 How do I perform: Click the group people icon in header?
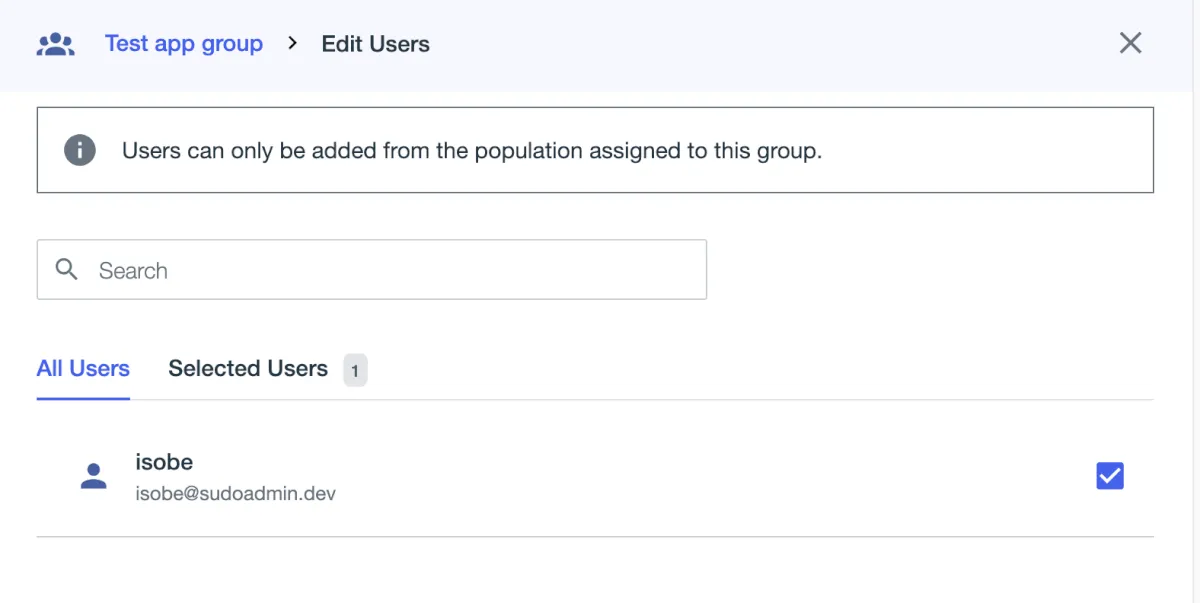tap(56, 44)
